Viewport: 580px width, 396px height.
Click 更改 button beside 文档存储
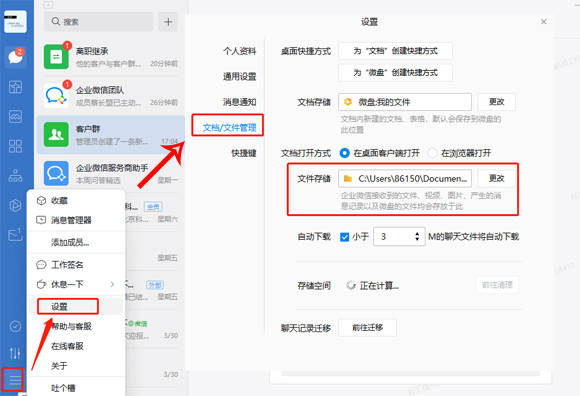click(x=496, y=102)
